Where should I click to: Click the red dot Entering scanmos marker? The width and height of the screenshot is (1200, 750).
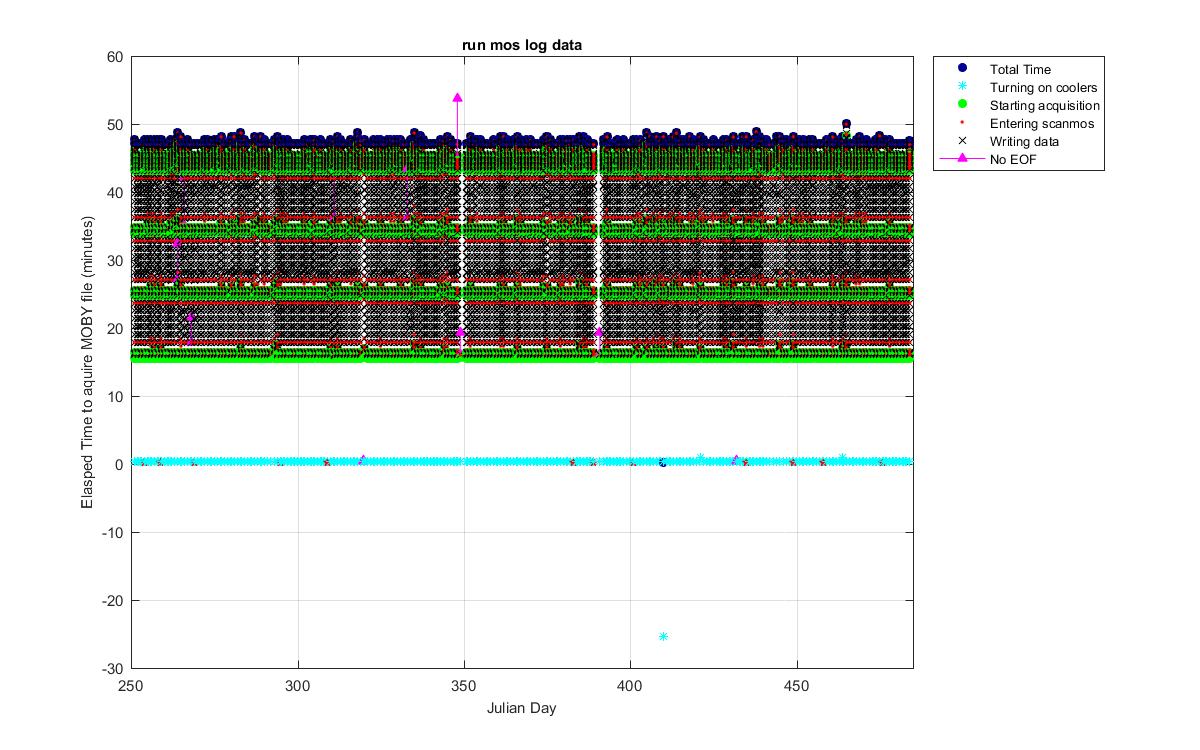(962, 123)
